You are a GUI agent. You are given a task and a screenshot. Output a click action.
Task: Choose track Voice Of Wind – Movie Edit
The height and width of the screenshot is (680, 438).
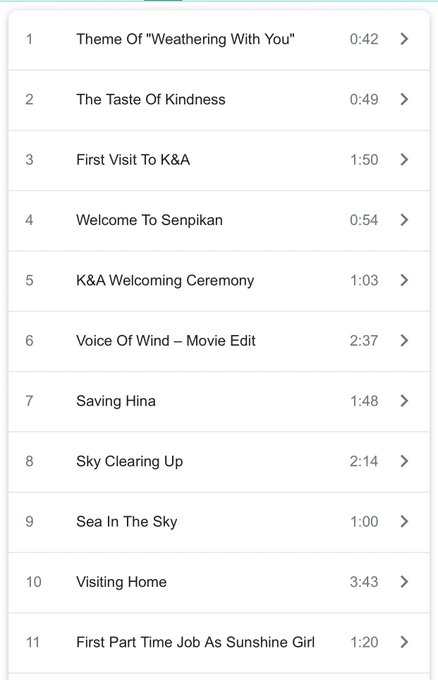[x=166, y=340]
